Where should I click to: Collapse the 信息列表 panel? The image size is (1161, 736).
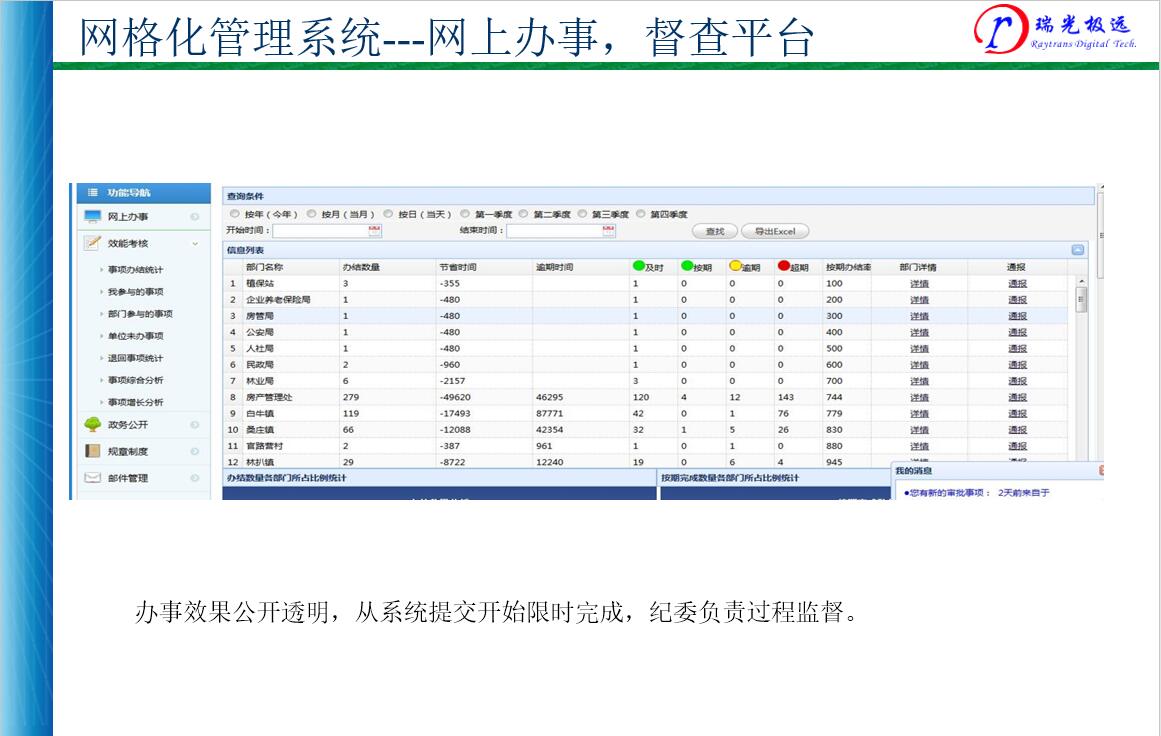coord(1078,250)
